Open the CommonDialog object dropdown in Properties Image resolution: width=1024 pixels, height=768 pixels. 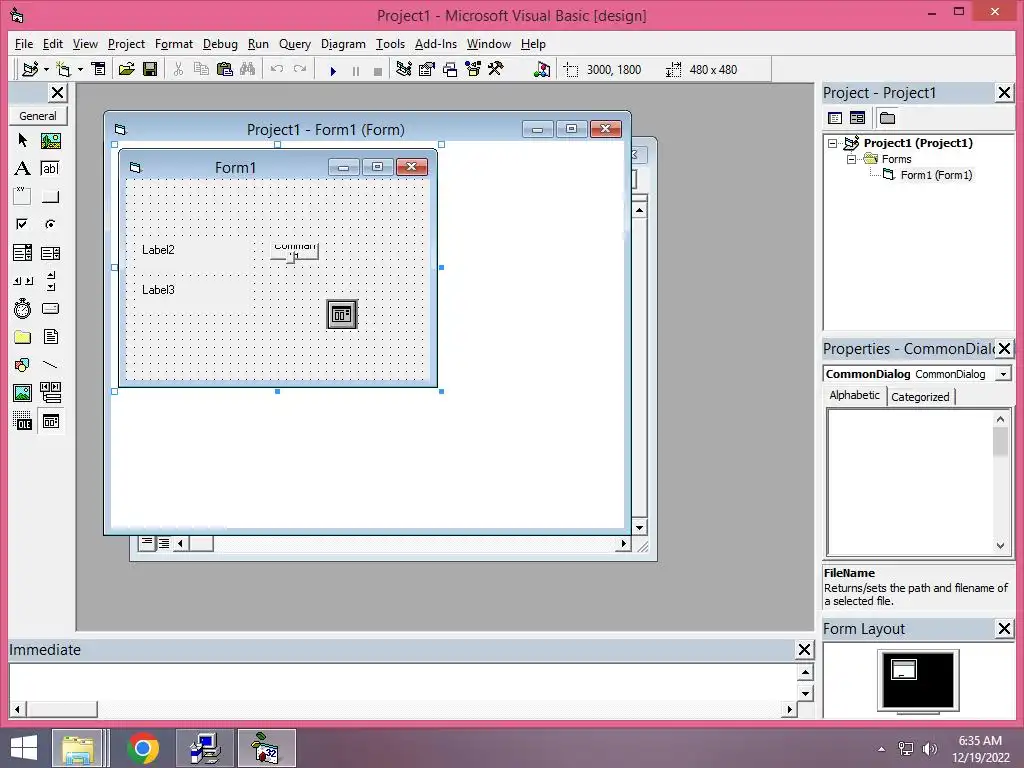(1003, 374)
